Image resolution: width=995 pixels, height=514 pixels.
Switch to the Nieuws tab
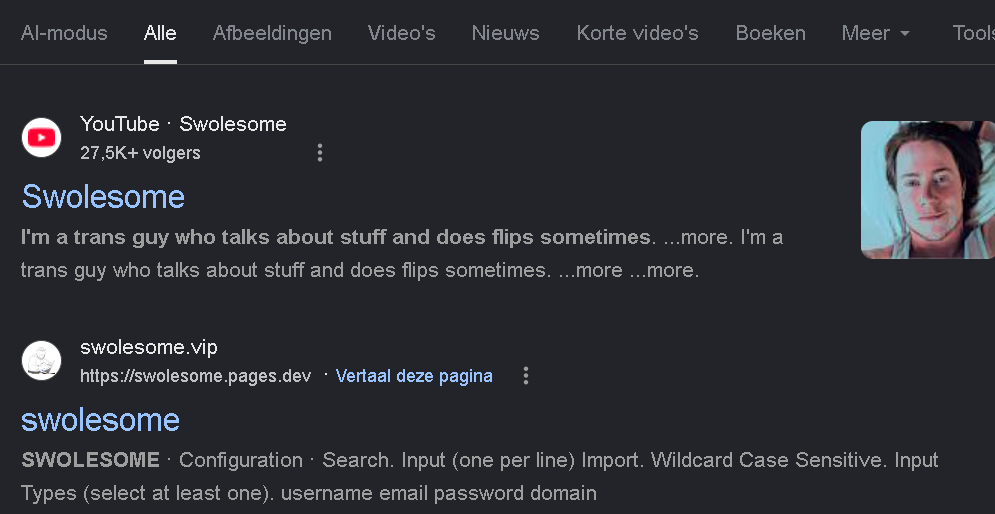[505, 33]
